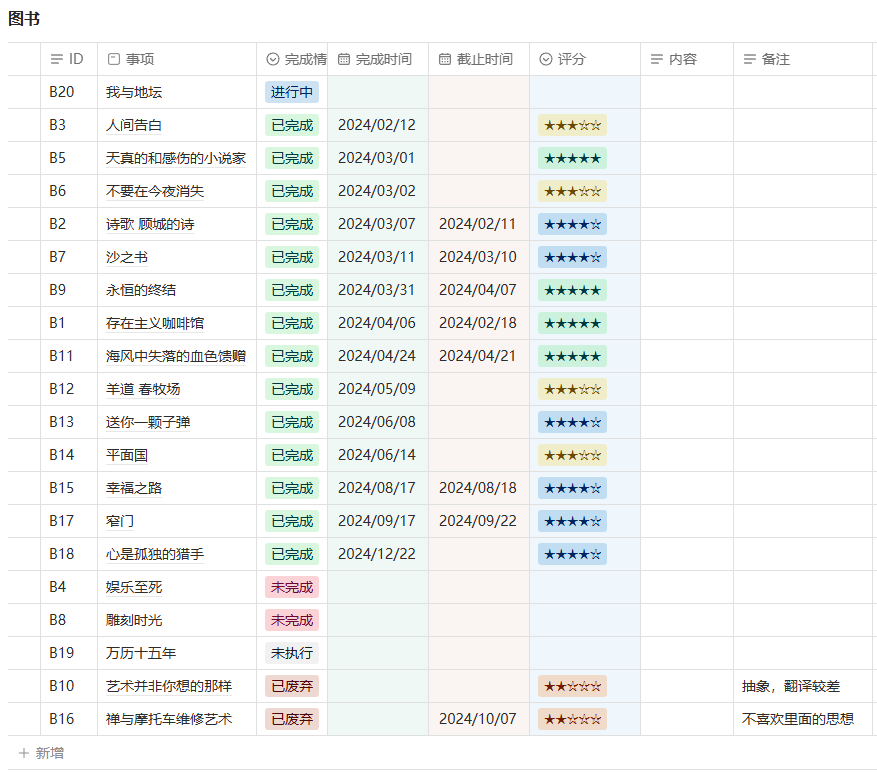Viewport: 877px width, 773px height.
Task: Click the calendar icon in 截止时间 header
Action: 445,60
